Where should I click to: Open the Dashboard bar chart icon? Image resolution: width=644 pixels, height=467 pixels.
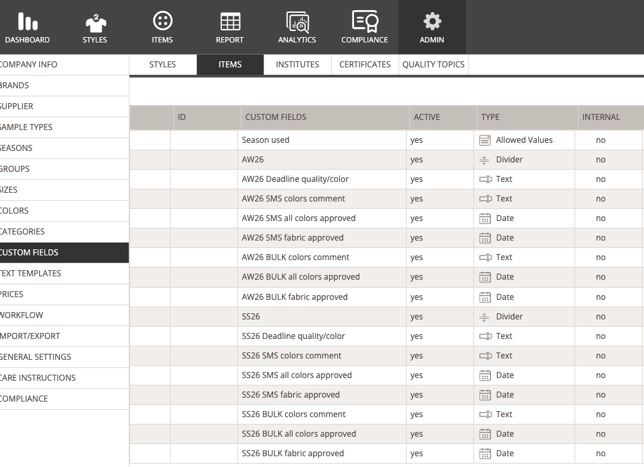coord(27,21)
